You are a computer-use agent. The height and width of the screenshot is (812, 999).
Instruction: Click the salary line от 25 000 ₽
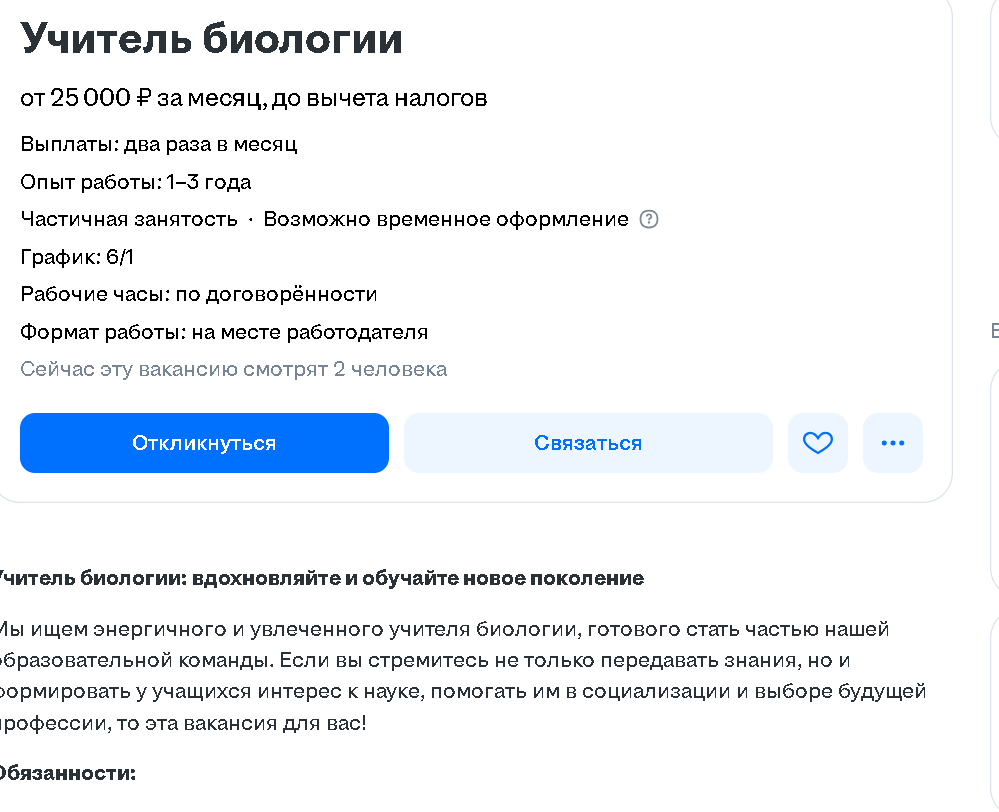(253, 98)
